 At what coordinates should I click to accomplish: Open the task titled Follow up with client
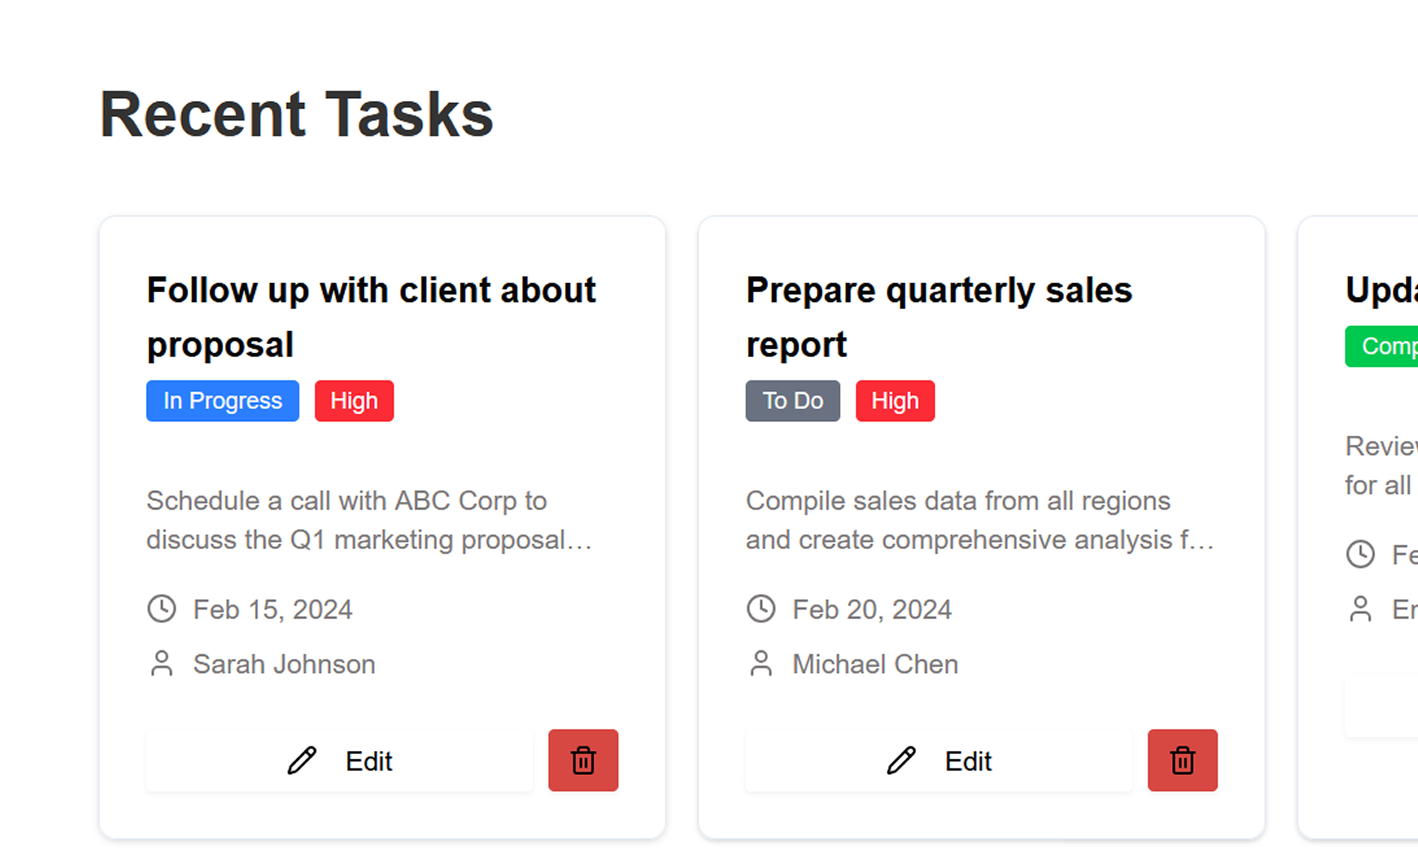click(371, 316)
